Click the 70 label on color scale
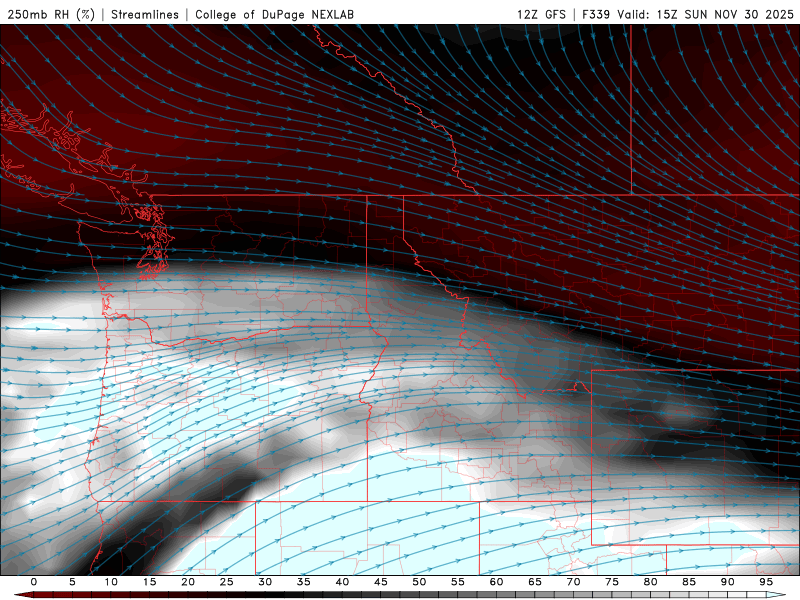 [x=573, y=582]
